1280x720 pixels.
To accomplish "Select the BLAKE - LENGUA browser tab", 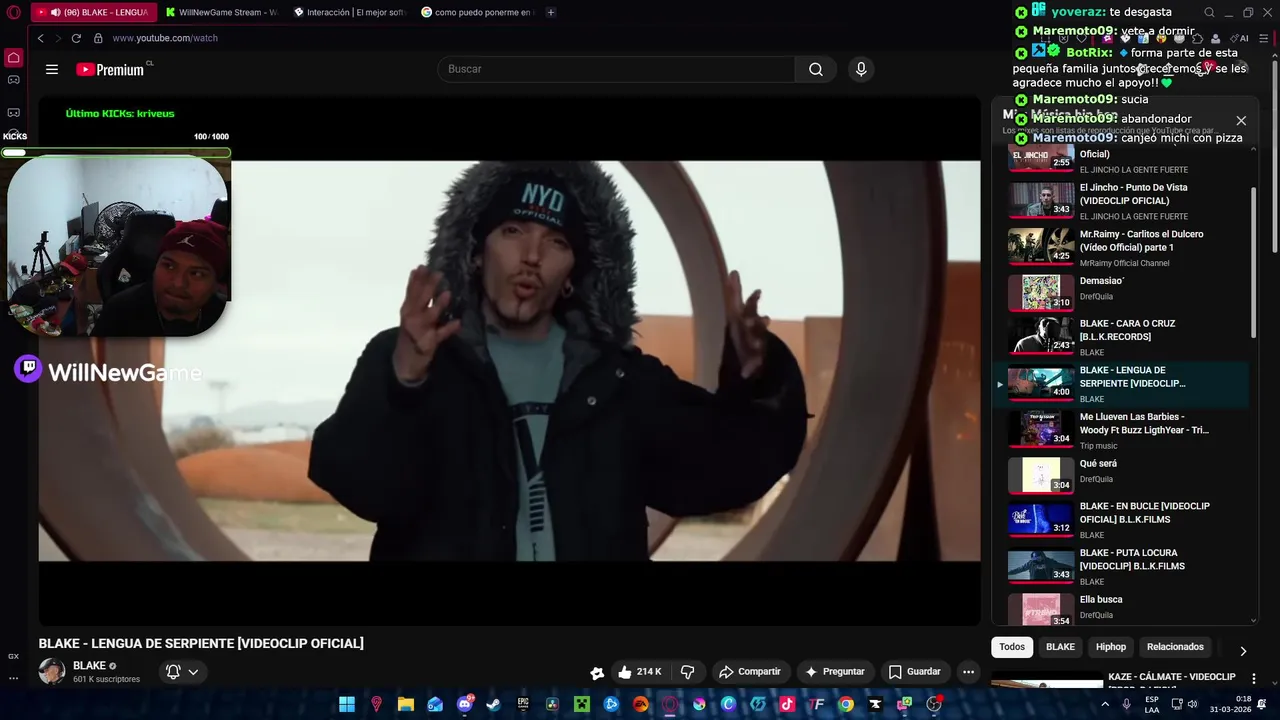I will 93,12.
